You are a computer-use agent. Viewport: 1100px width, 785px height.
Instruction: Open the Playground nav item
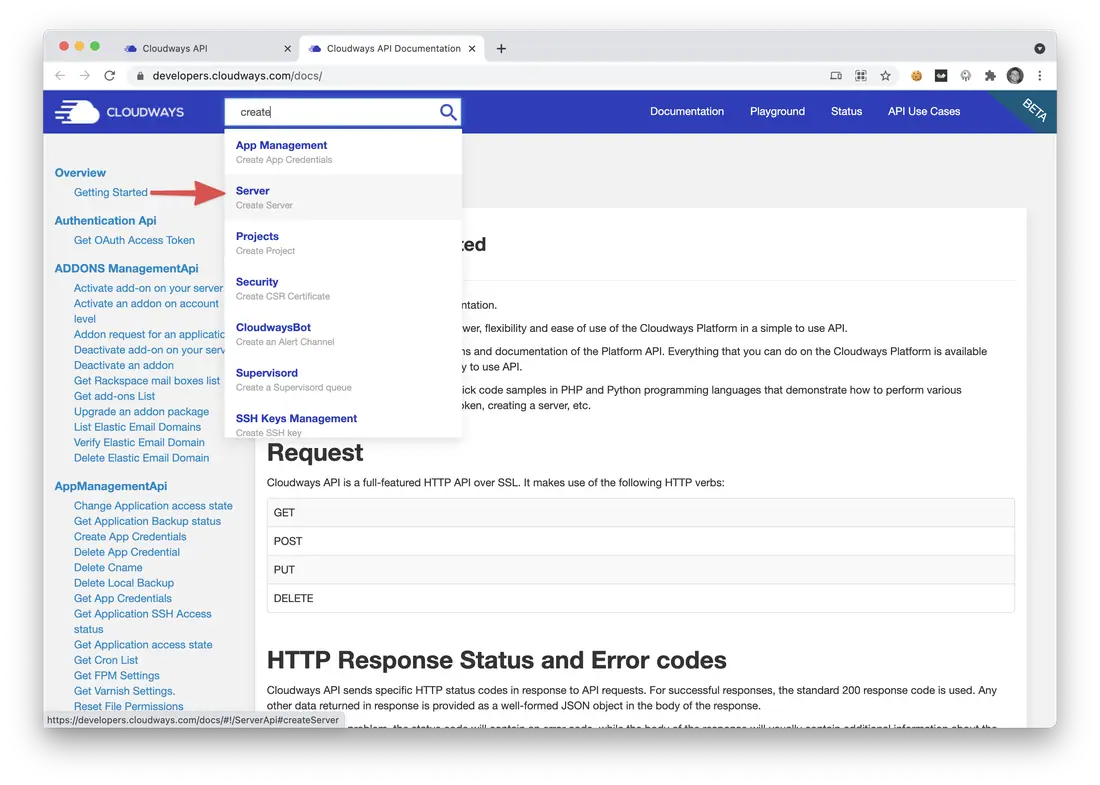point(777,112)
